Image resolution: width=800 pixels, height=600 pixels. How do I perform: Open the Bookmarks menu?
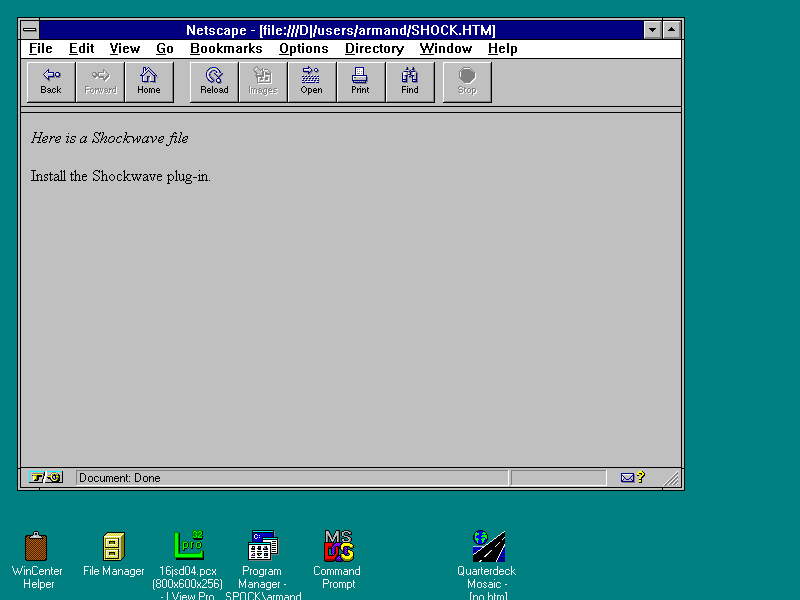(226, 48)
